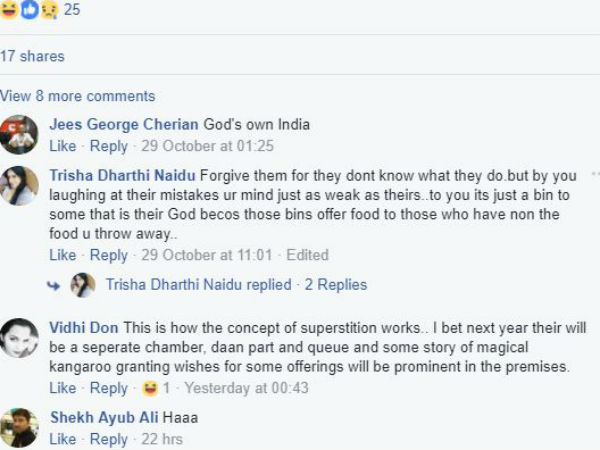
Task: Open Trisha Dharthi Naidu's profile picture
Action: pyautogui.click(x=19, y=186)
